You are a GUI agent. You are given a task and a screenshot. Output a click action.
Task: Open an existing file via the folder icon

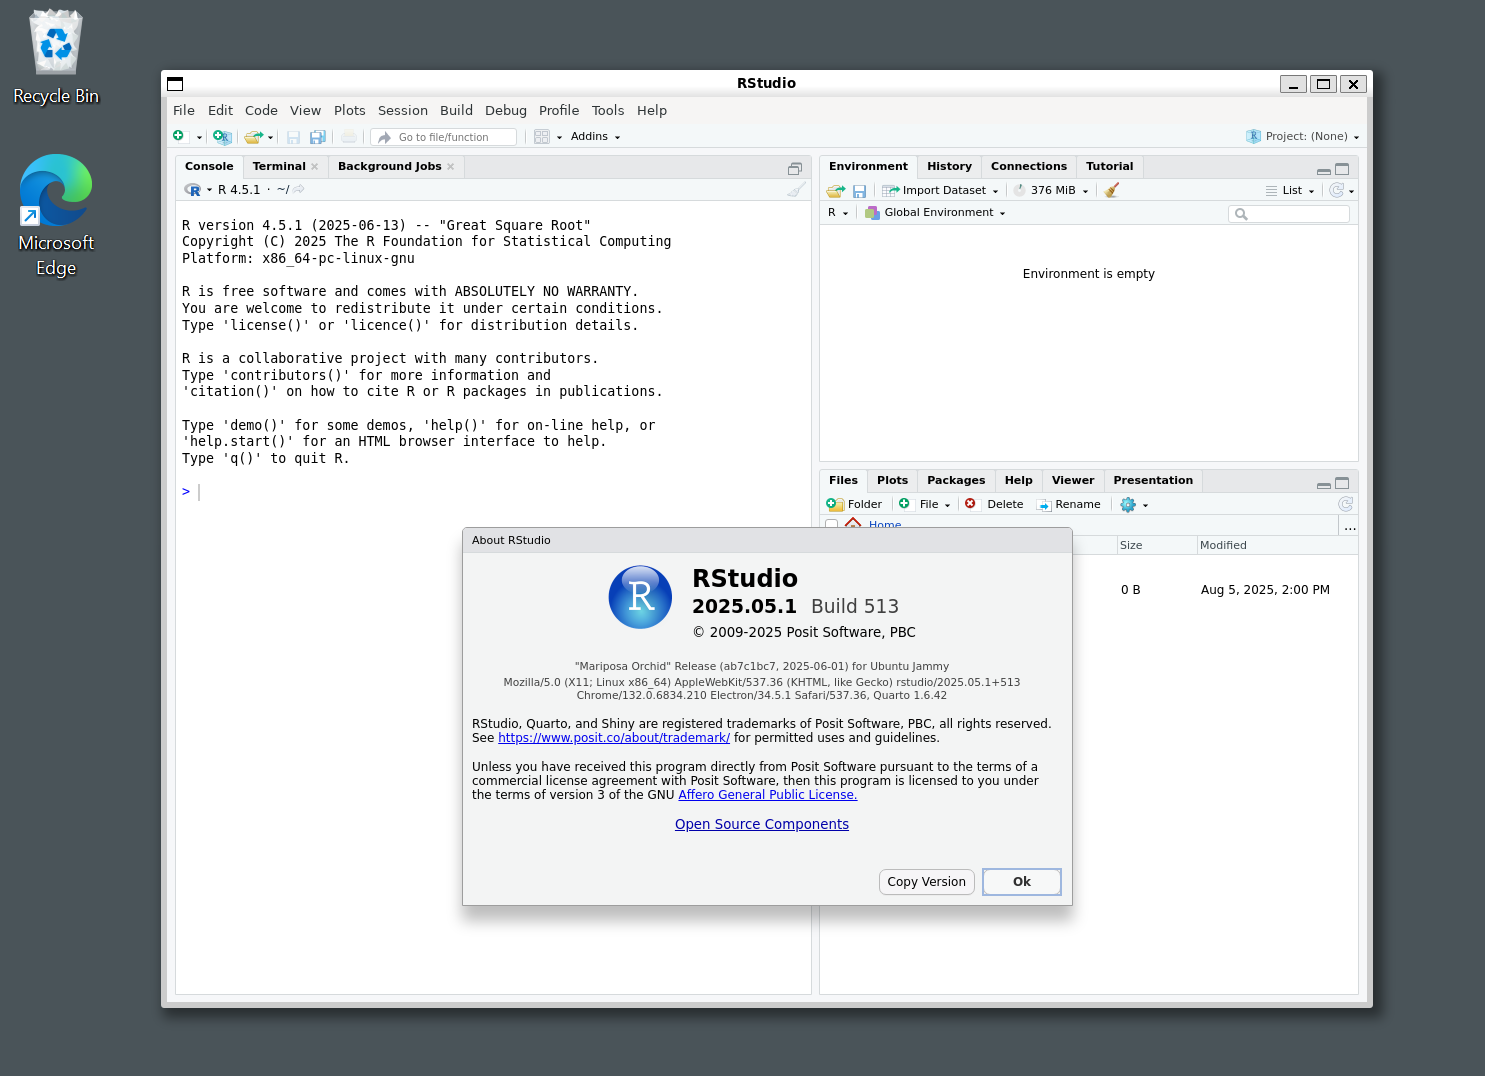253,137
